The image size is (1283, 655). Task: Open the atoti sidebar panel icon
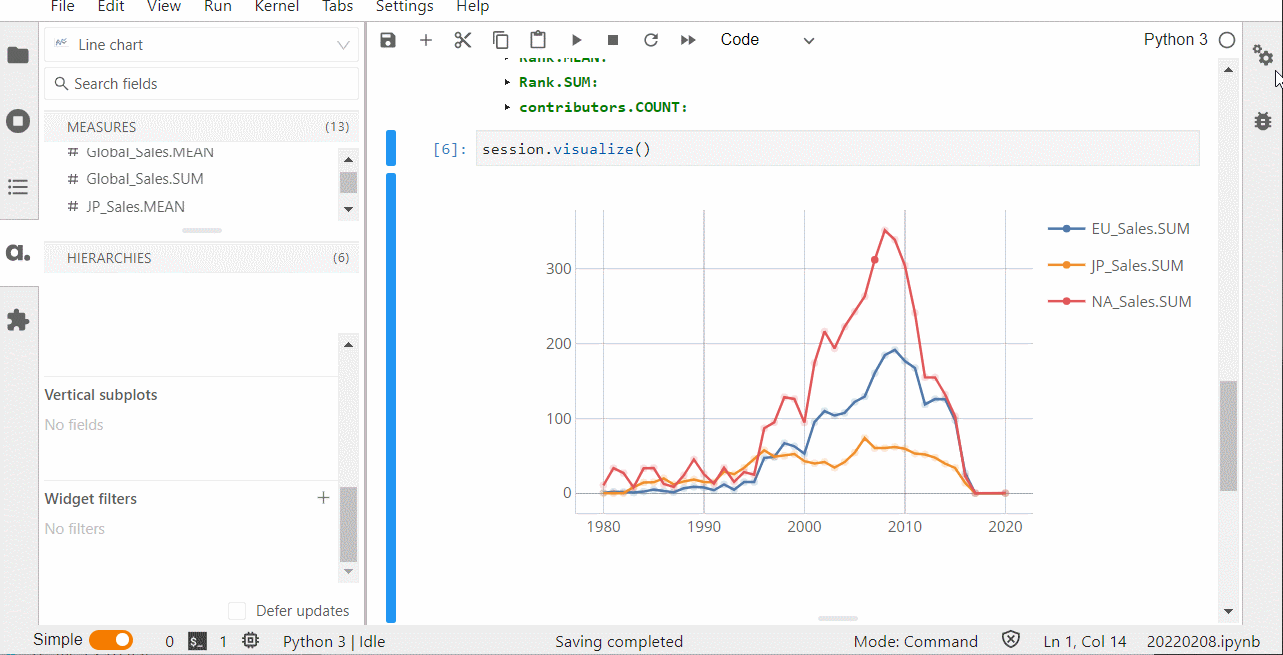pos(18,253)
